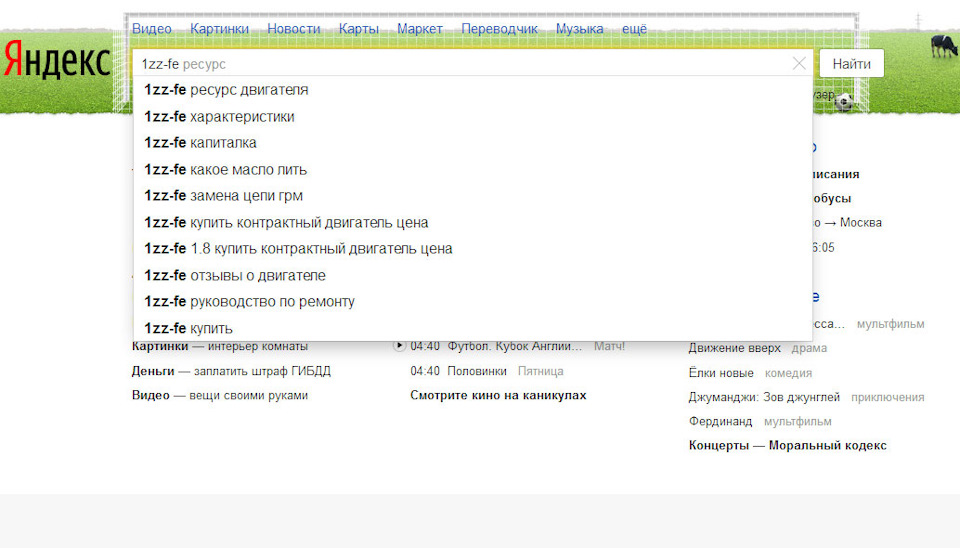Screen dimensions: 960x548
Task: Clear the search field with the X icon
Action: tap(799, 64)
